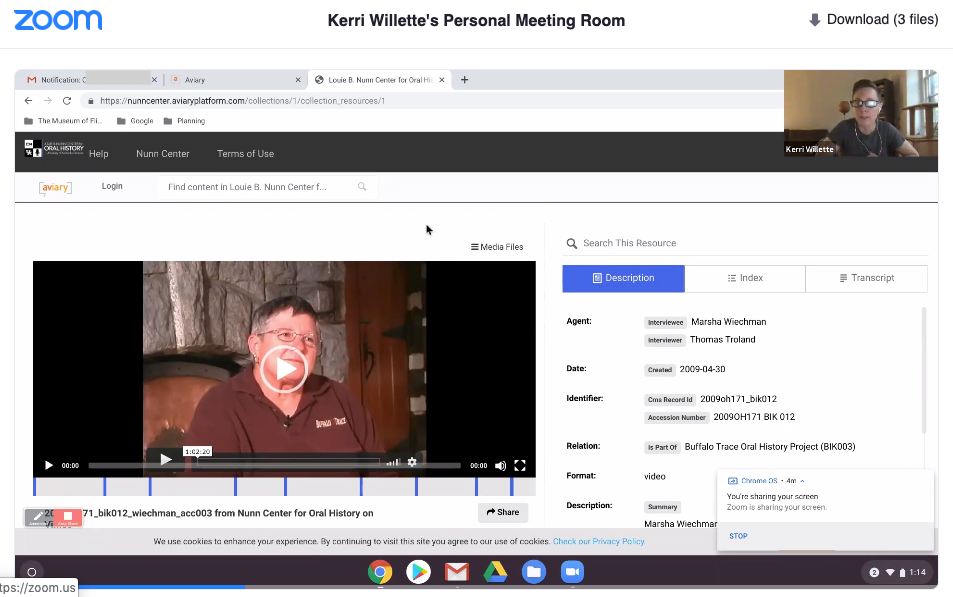
Task: Click the red stop recording icon
Action: point(67,517)
